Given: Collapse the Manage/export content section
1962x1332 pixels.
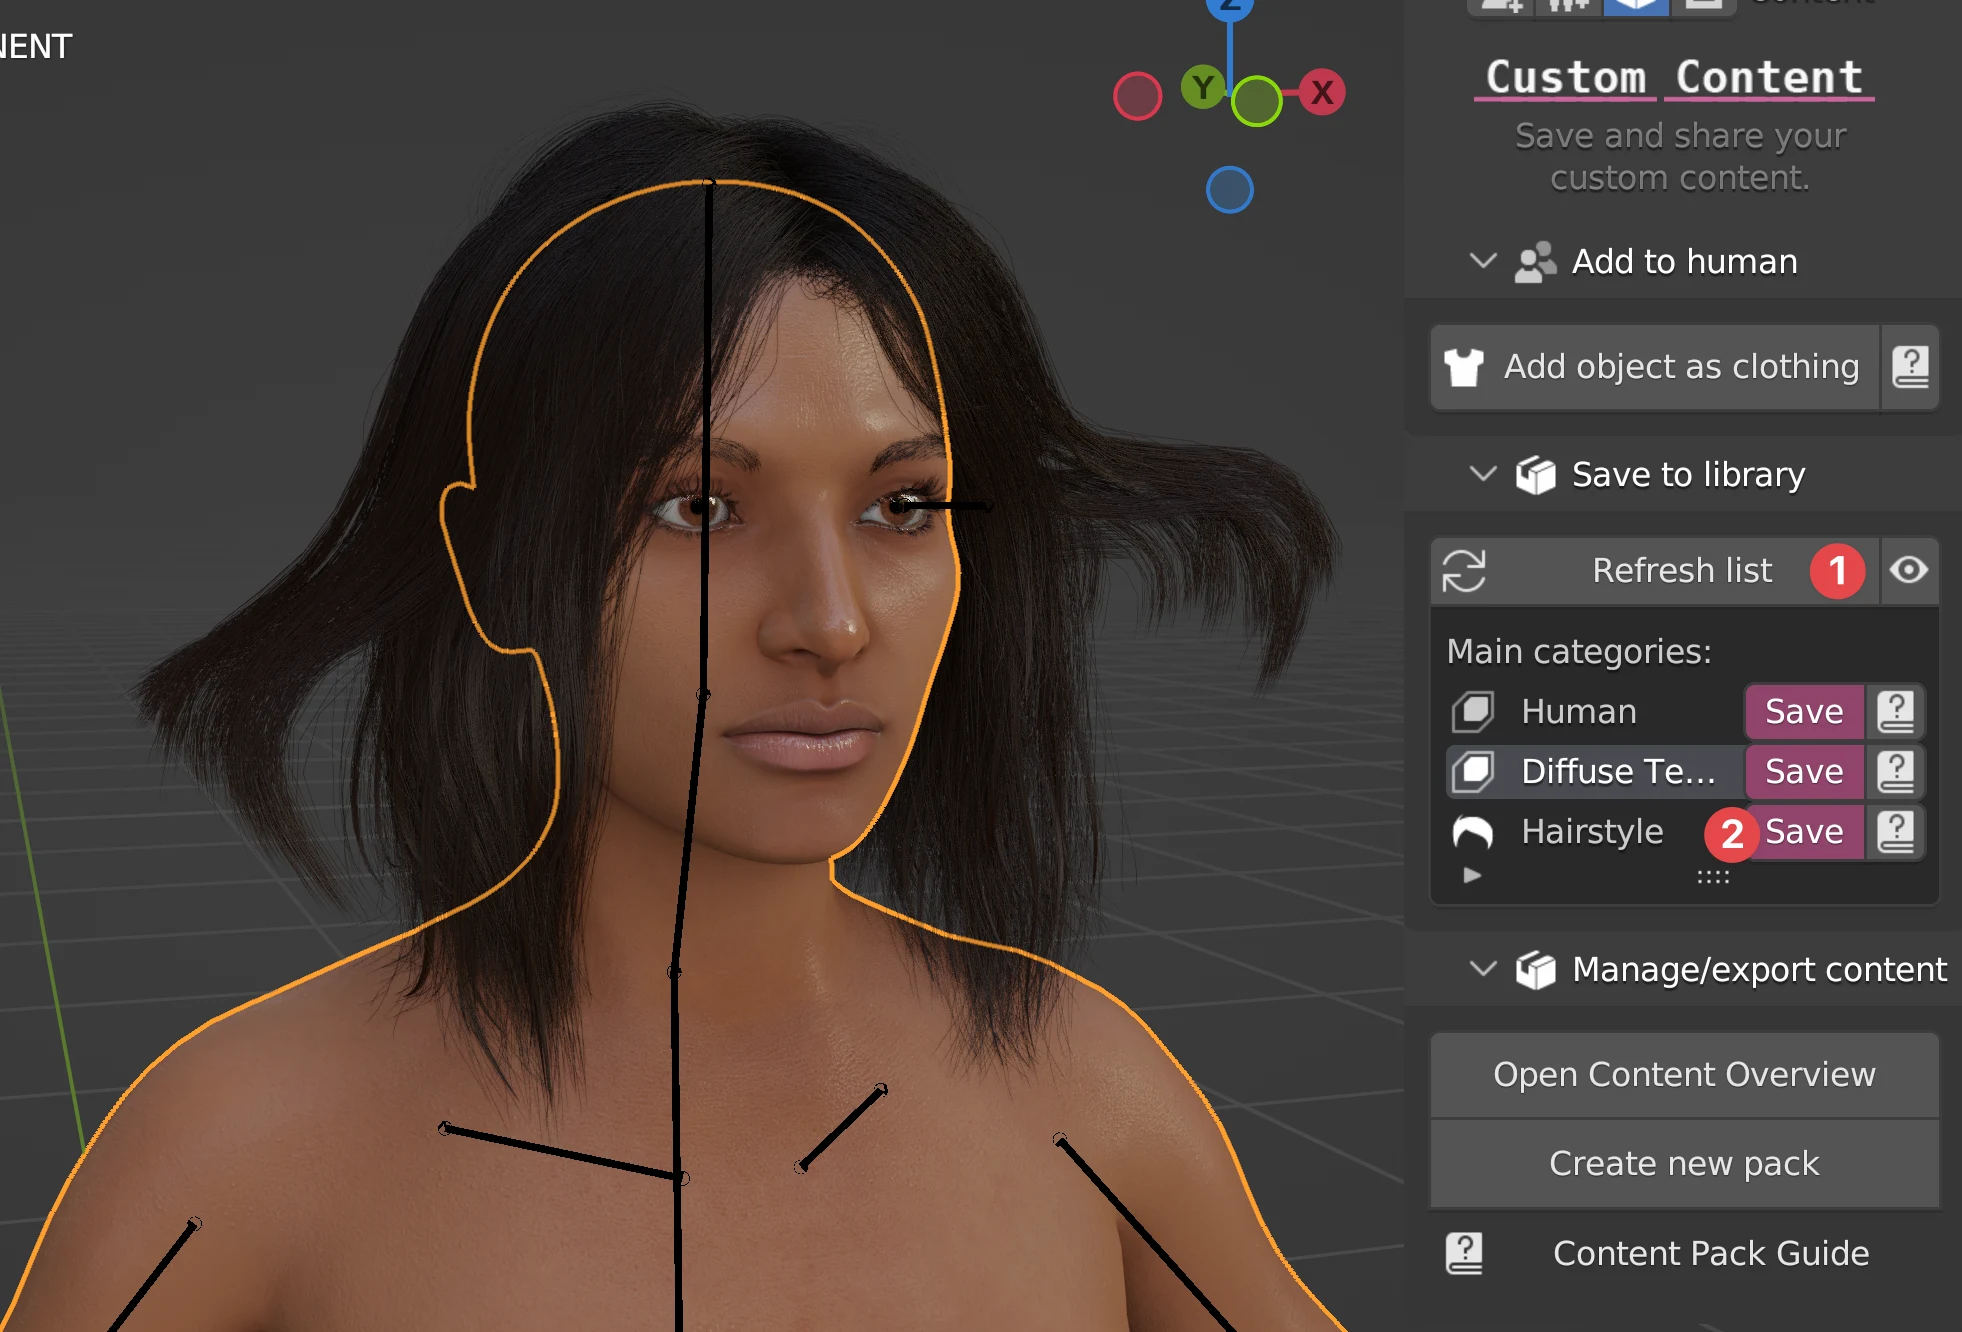Looking at the screenshot, I should (1483, 969).
